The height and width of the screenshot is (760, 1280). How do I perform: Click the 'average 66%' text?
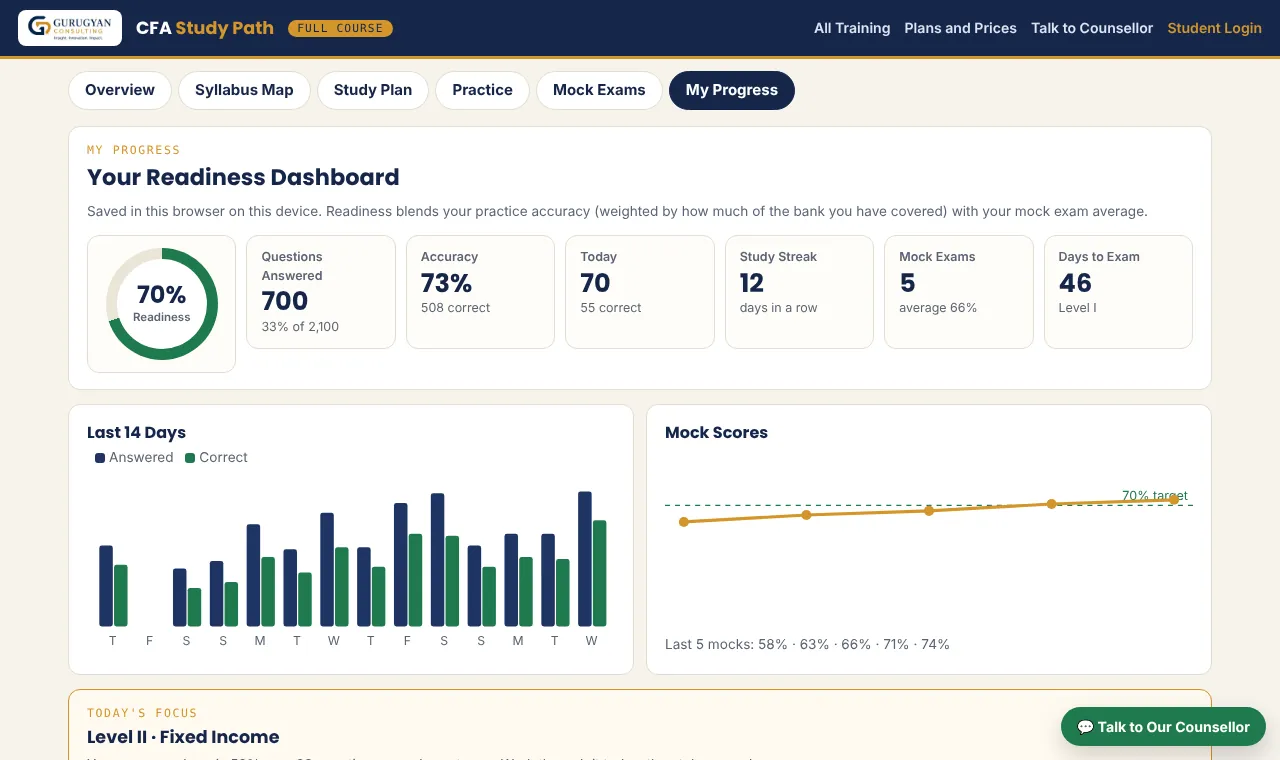(x=938, y=307)
